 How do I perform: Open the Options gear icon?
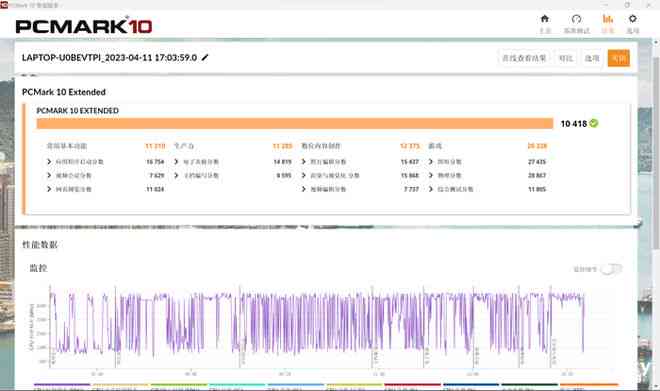(x=632, y=19)
